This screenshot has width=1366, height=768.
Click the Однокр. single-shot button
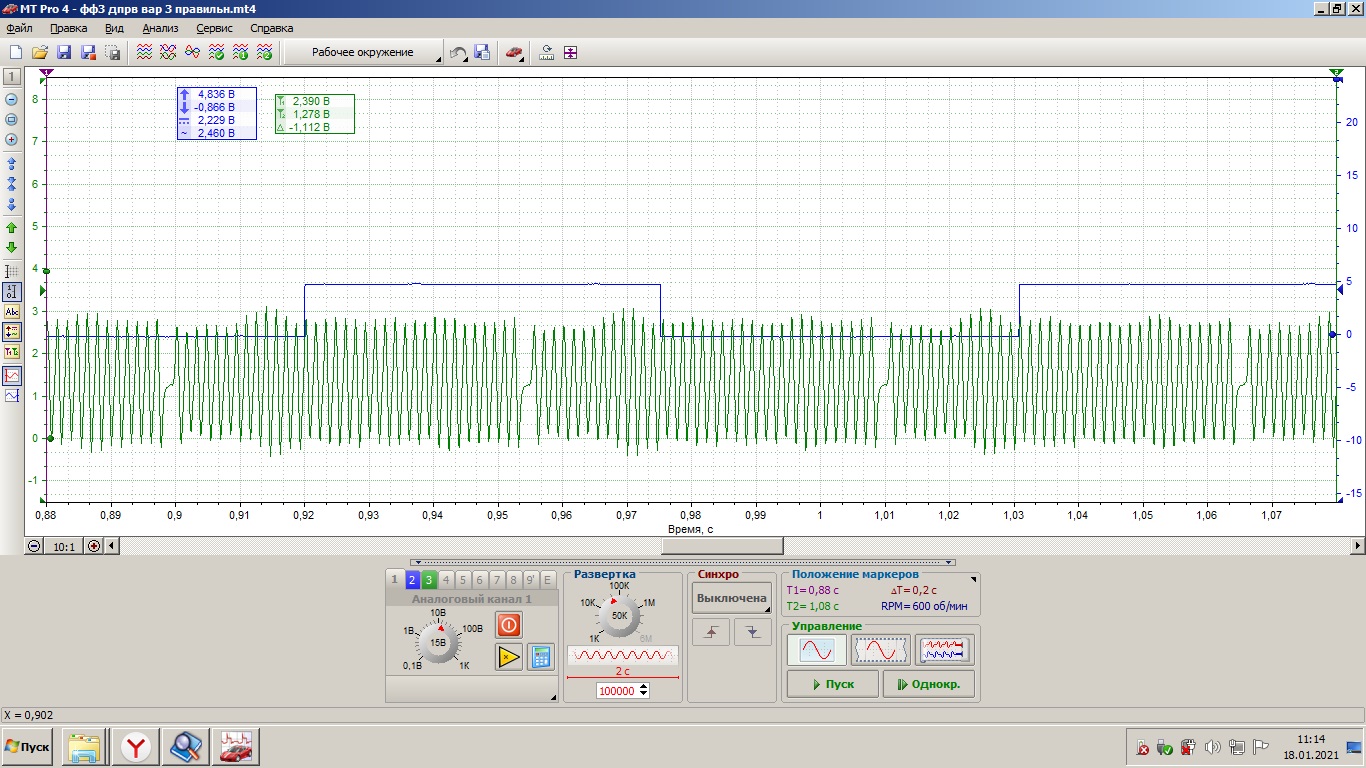tap(928, 684)
